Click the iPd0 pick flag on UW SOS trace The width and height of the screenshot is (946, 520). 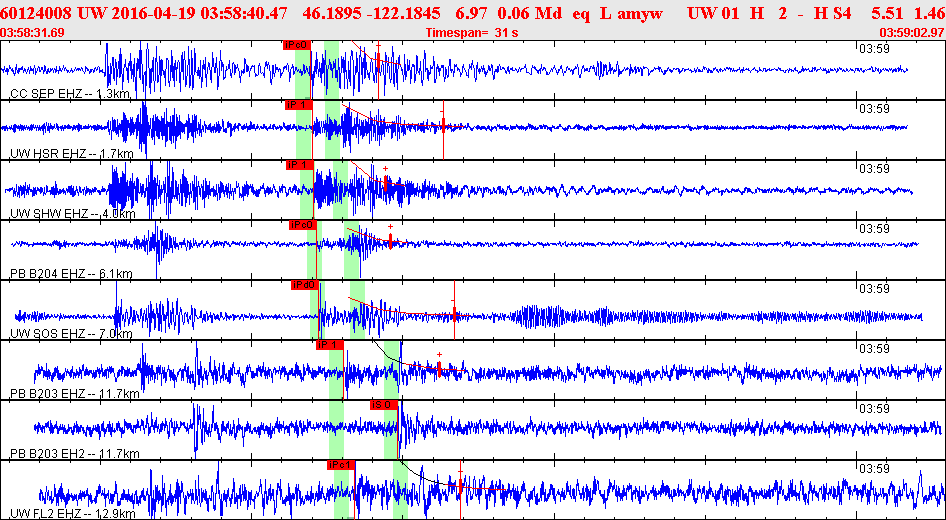click(x=305, y=285)
